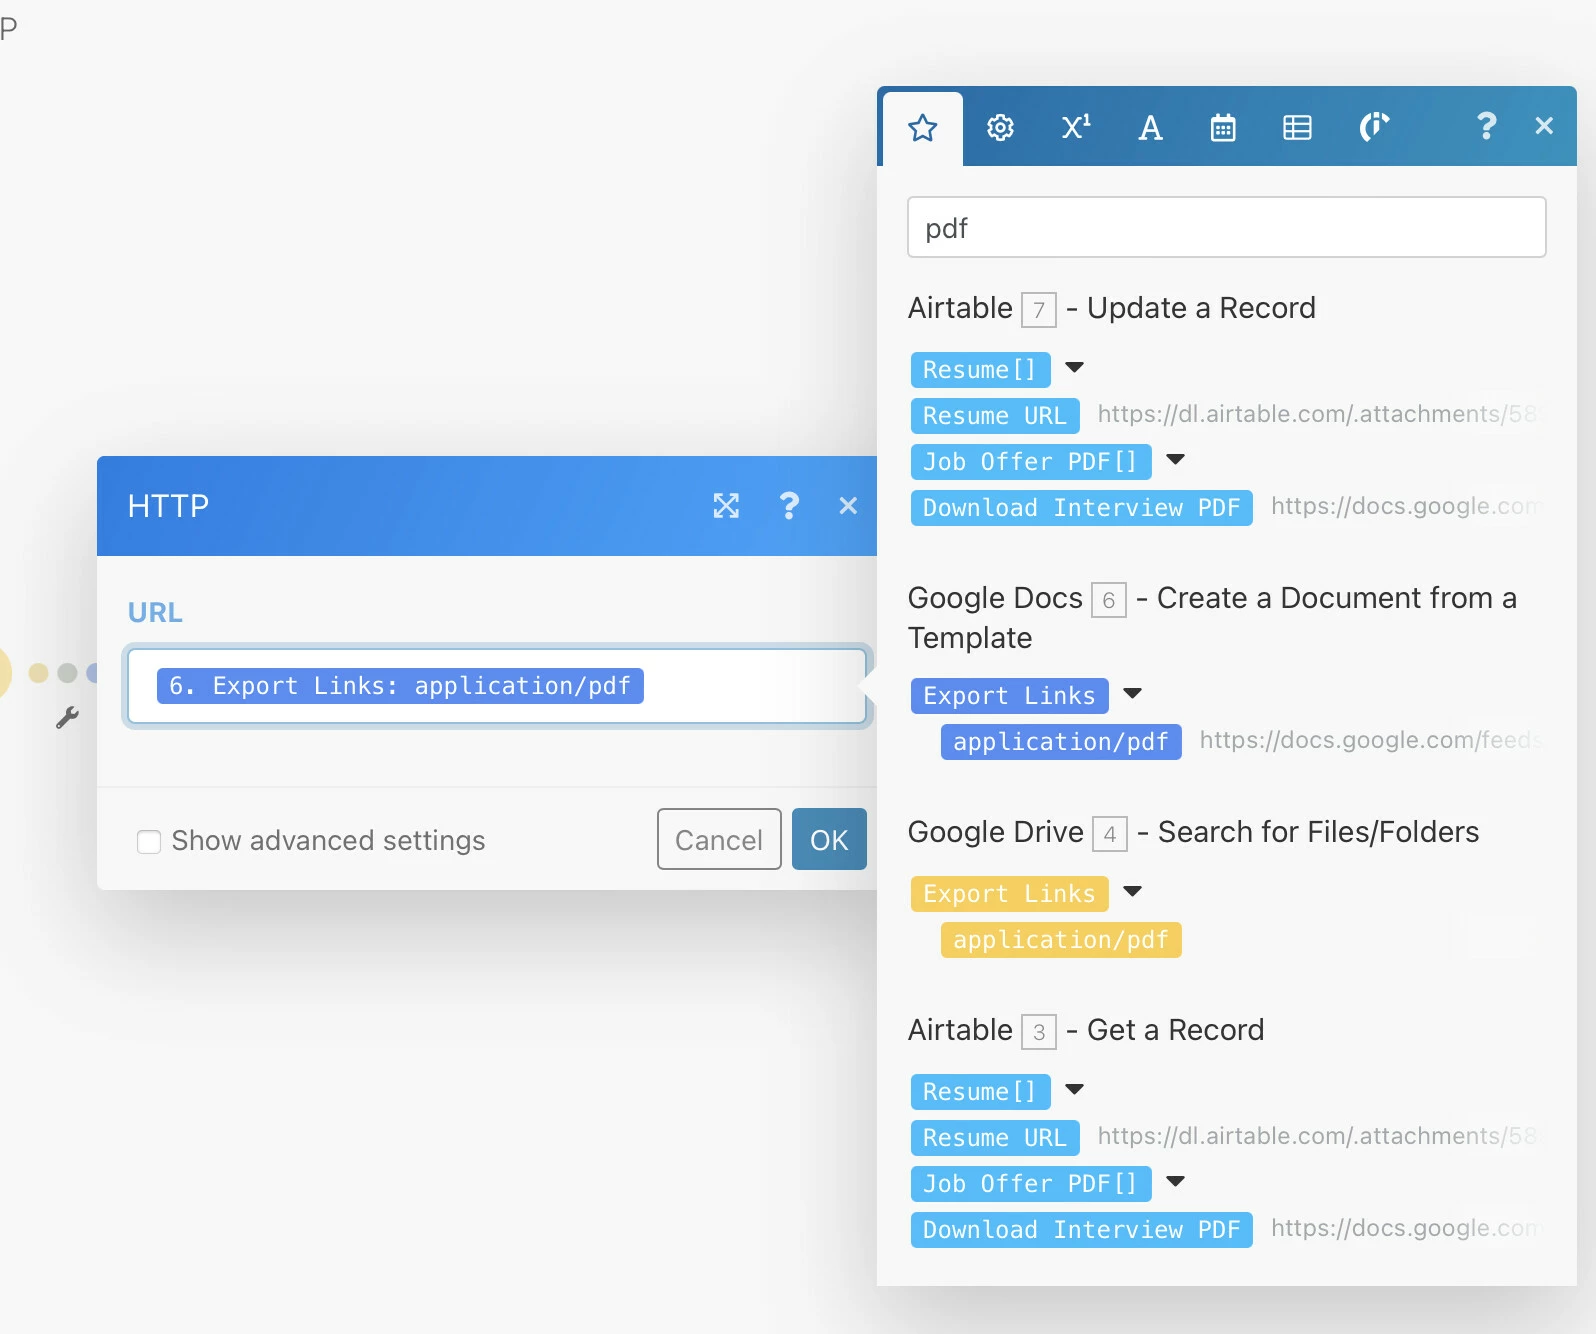Viewport: 1596px width, 1334px height.
Task: Open the starred favorites tab
Action: (922, 128)
